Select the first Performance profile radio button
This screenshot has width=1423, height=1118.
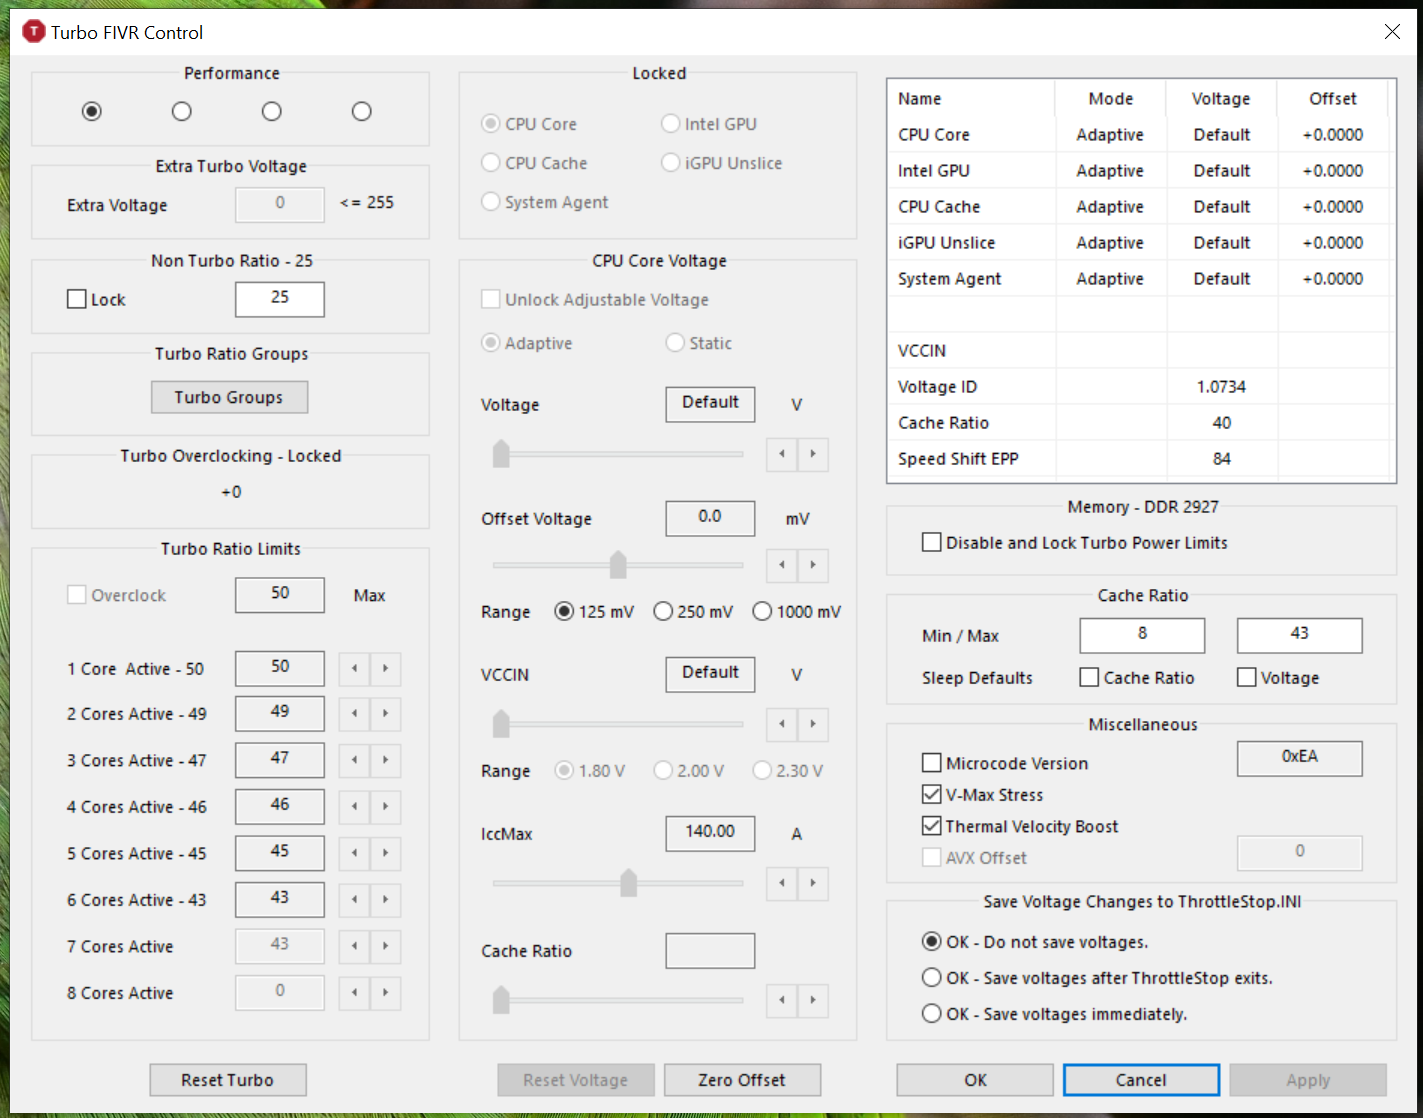[92, 111]
